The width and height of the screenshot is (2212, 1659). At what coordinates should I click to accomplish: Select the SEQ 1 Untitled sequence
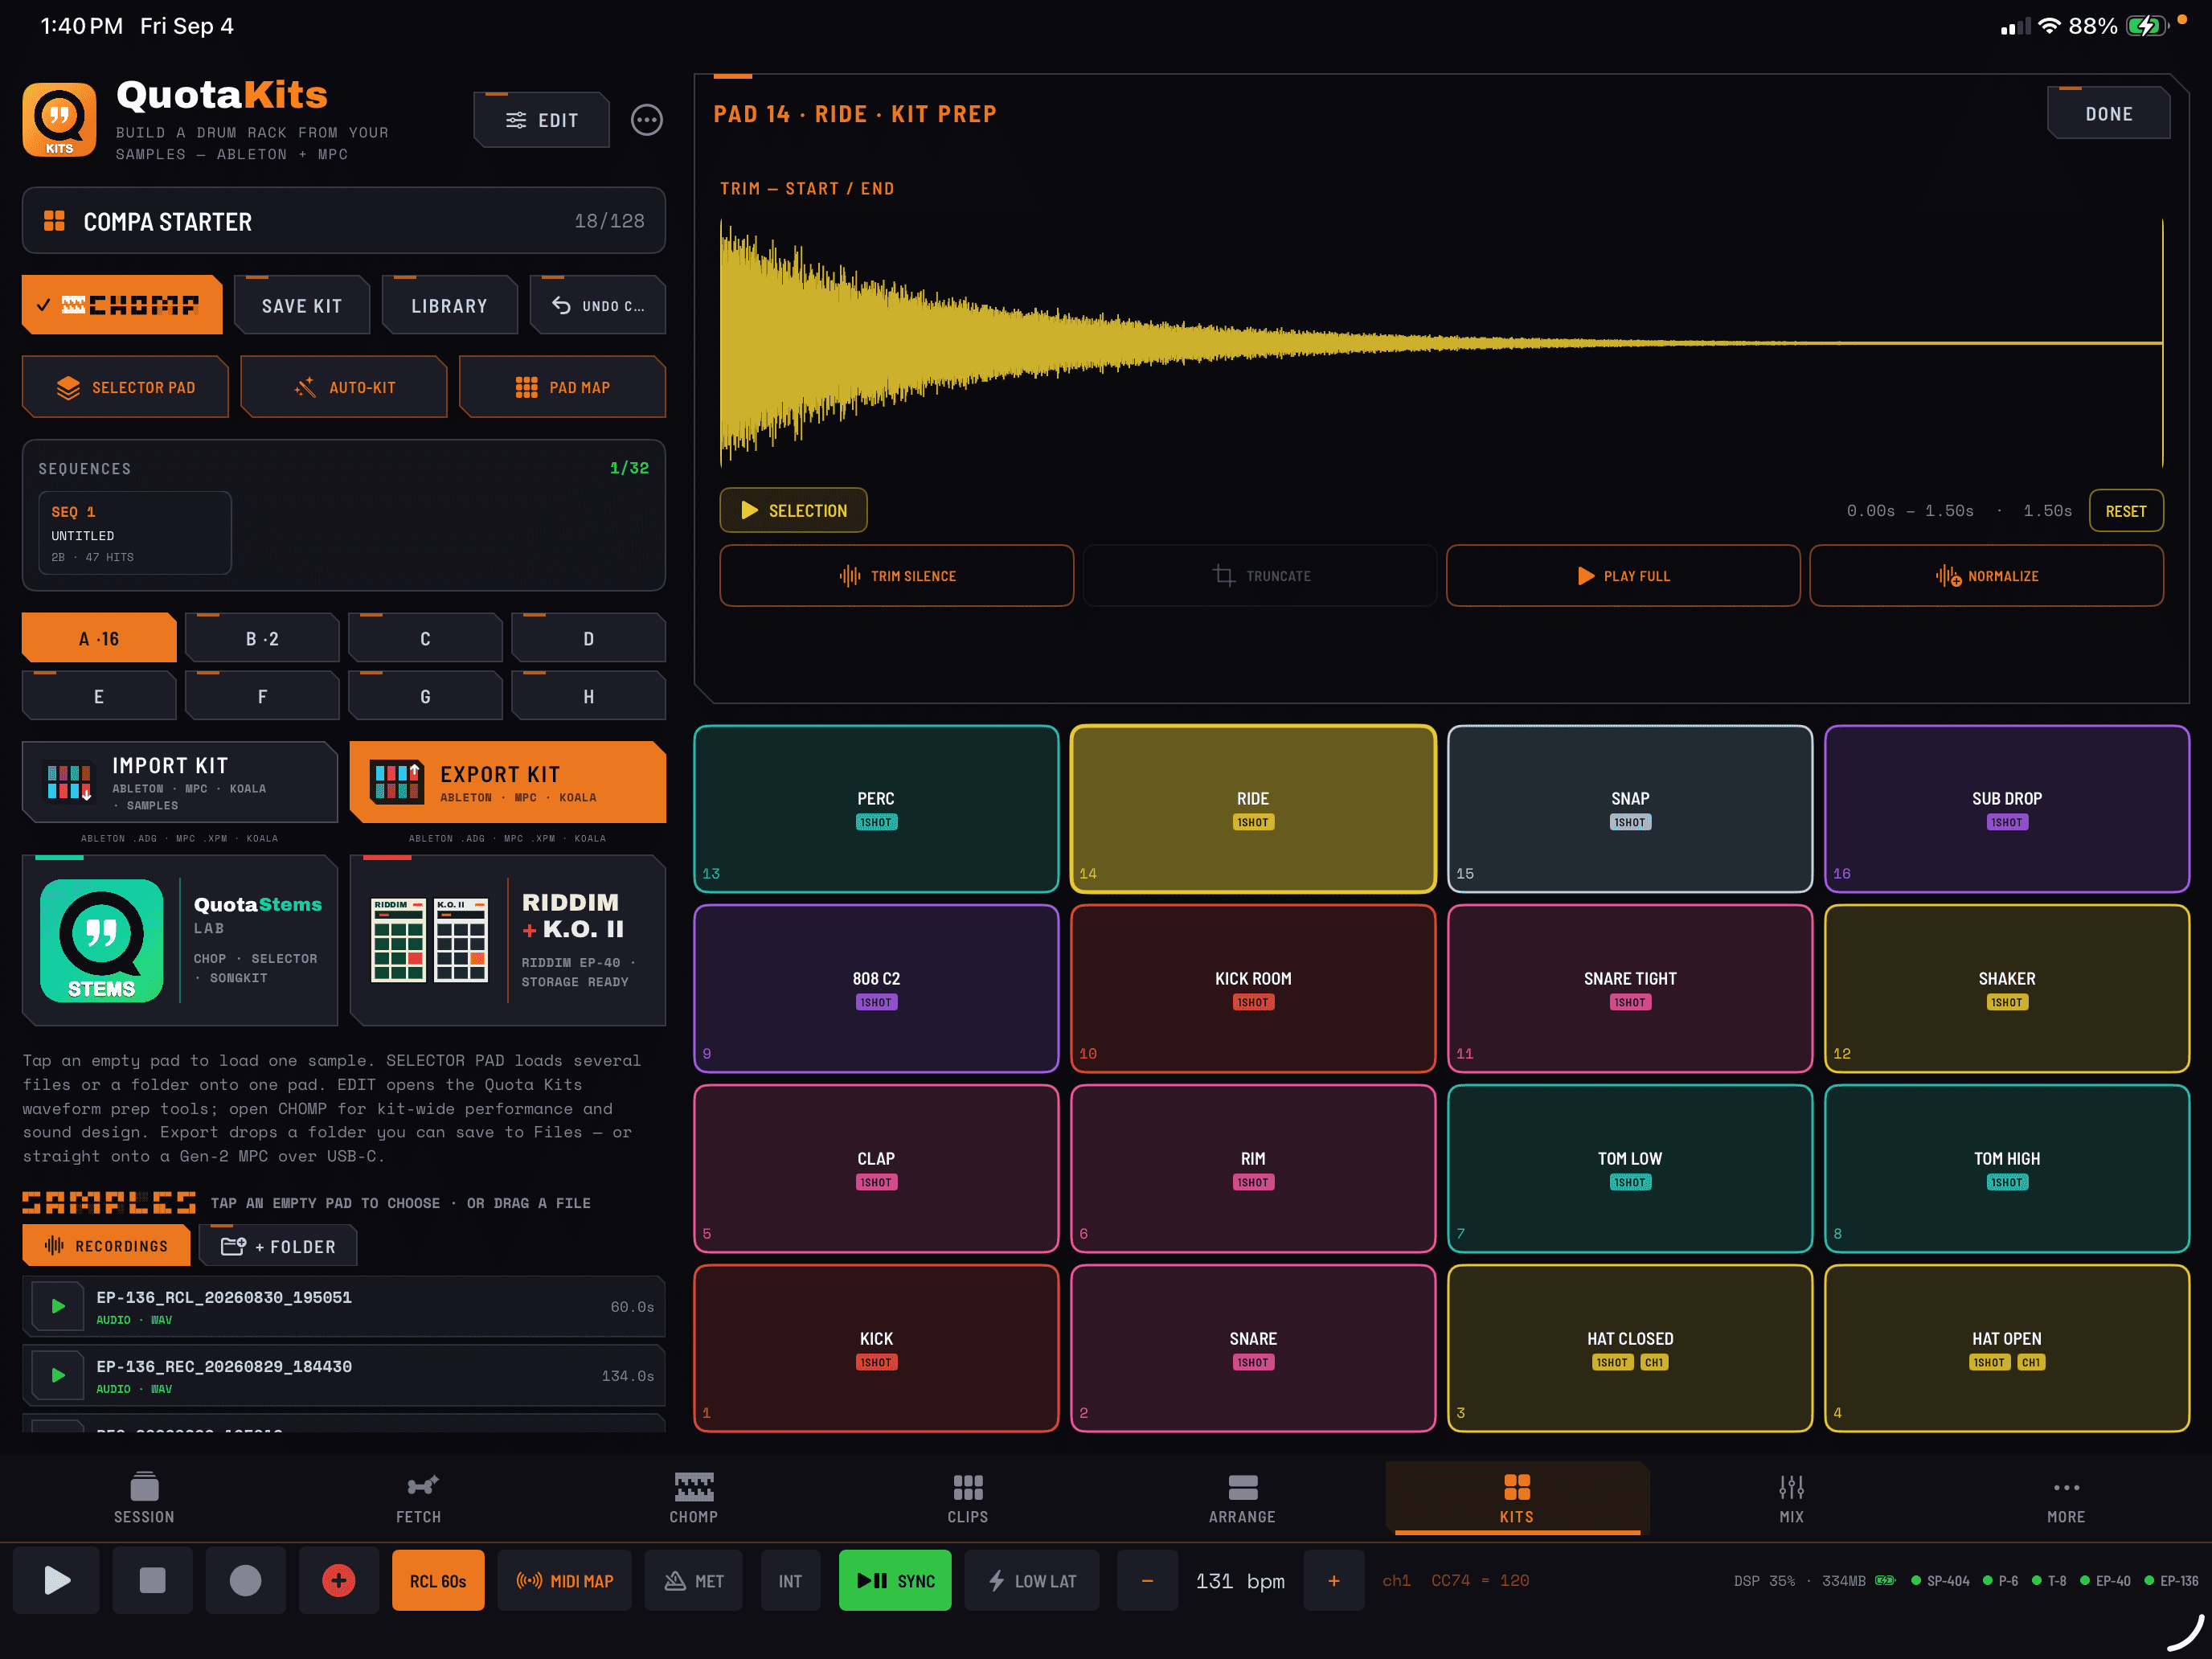135,533
